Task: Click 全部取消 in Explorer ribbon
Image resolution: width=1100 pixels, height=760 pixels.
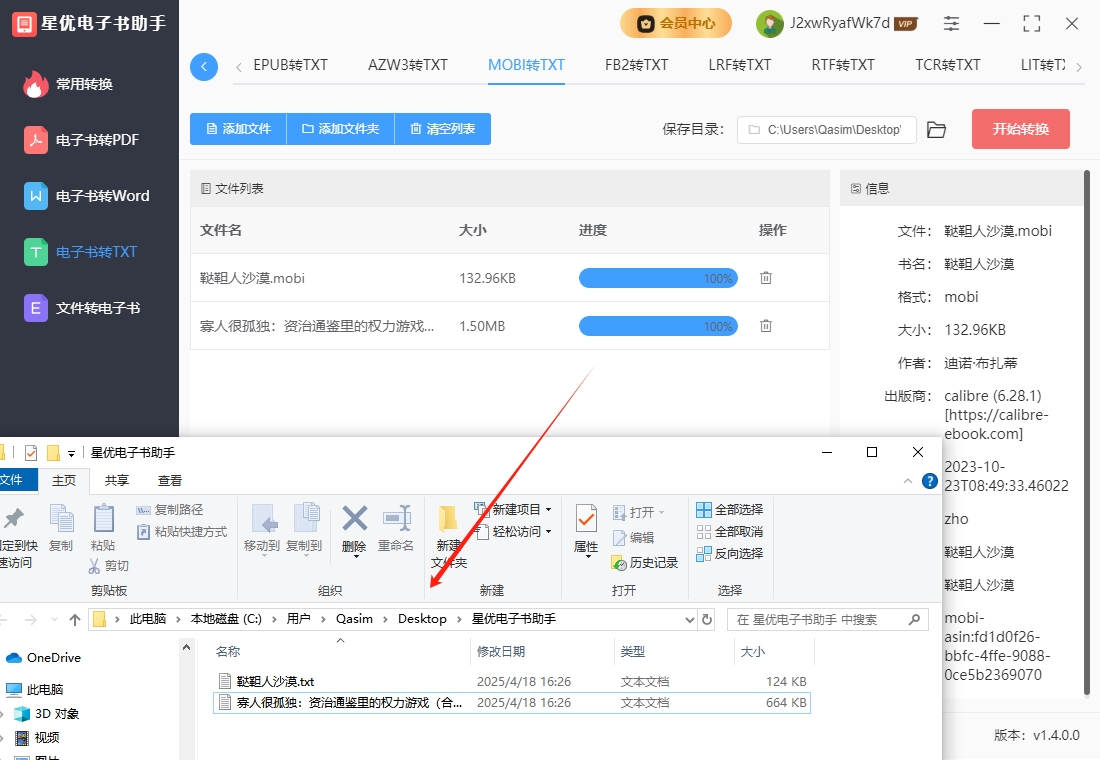Action: pyautogui.click(x=730, y=532)
